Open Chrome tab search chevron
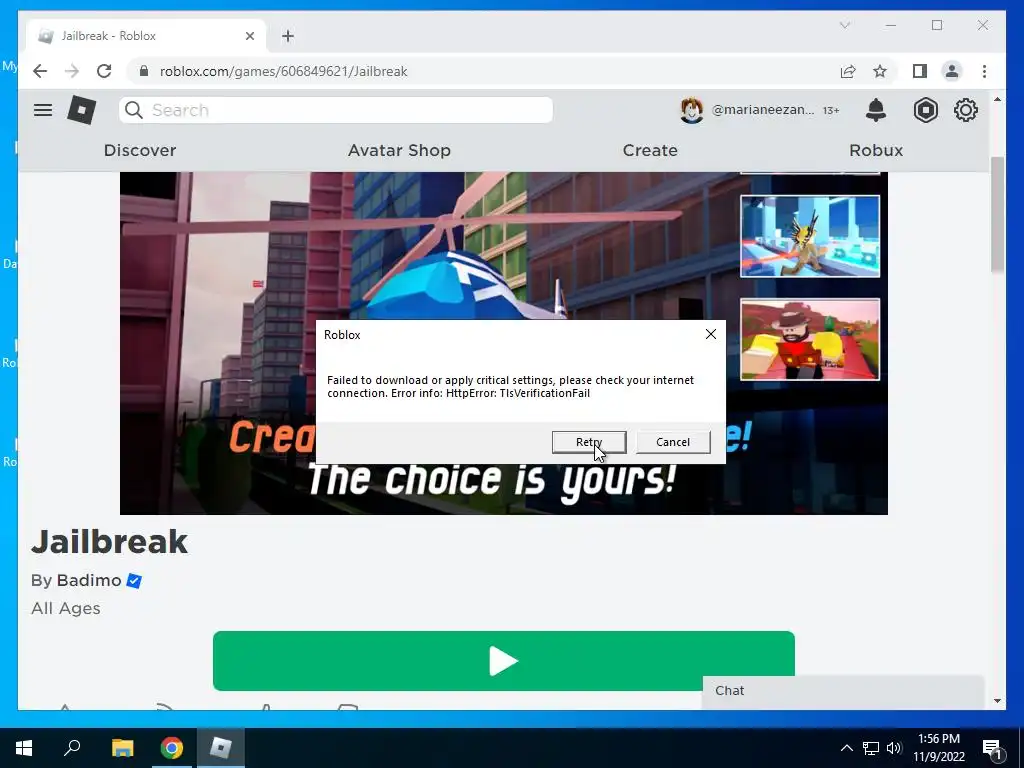 coord(844,25)
